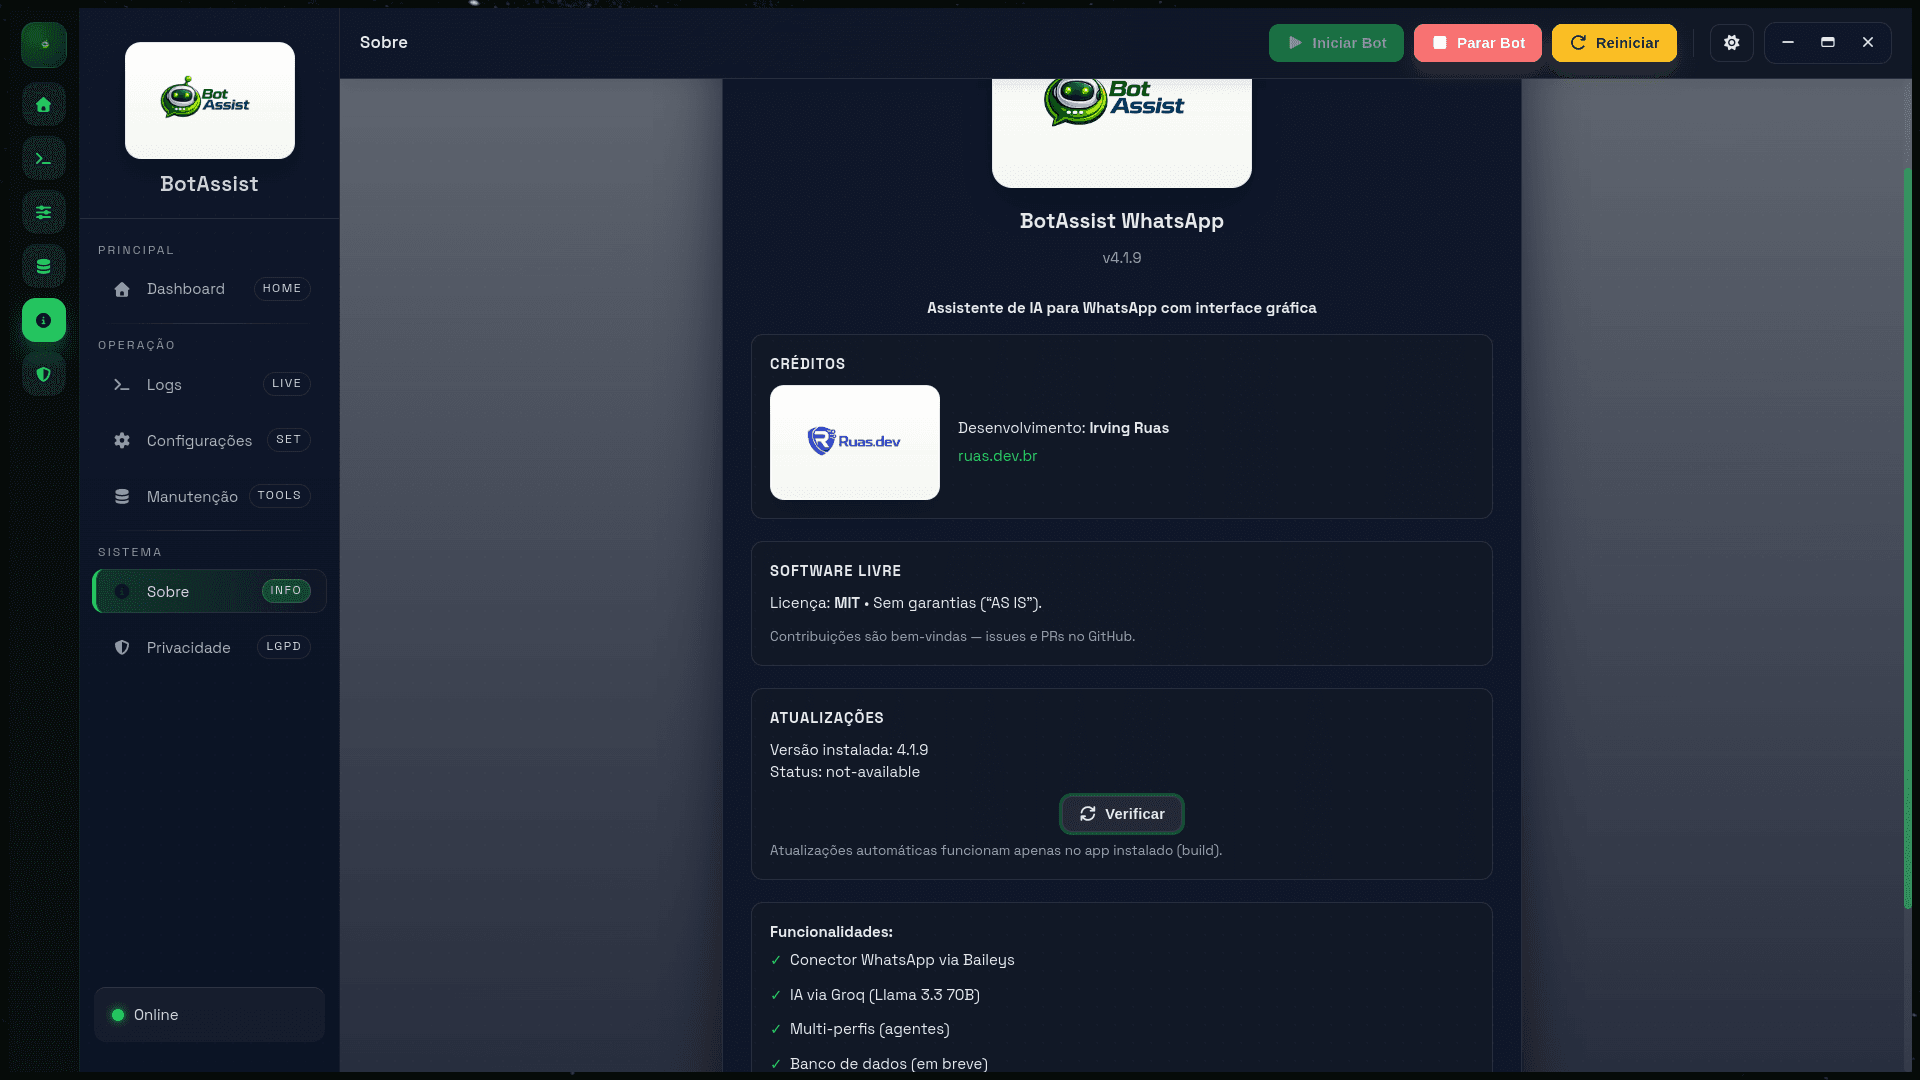This screenshot has width=1920, height=1080.
Task: Click the green info icon in rail
Action: tap(43, 320)
